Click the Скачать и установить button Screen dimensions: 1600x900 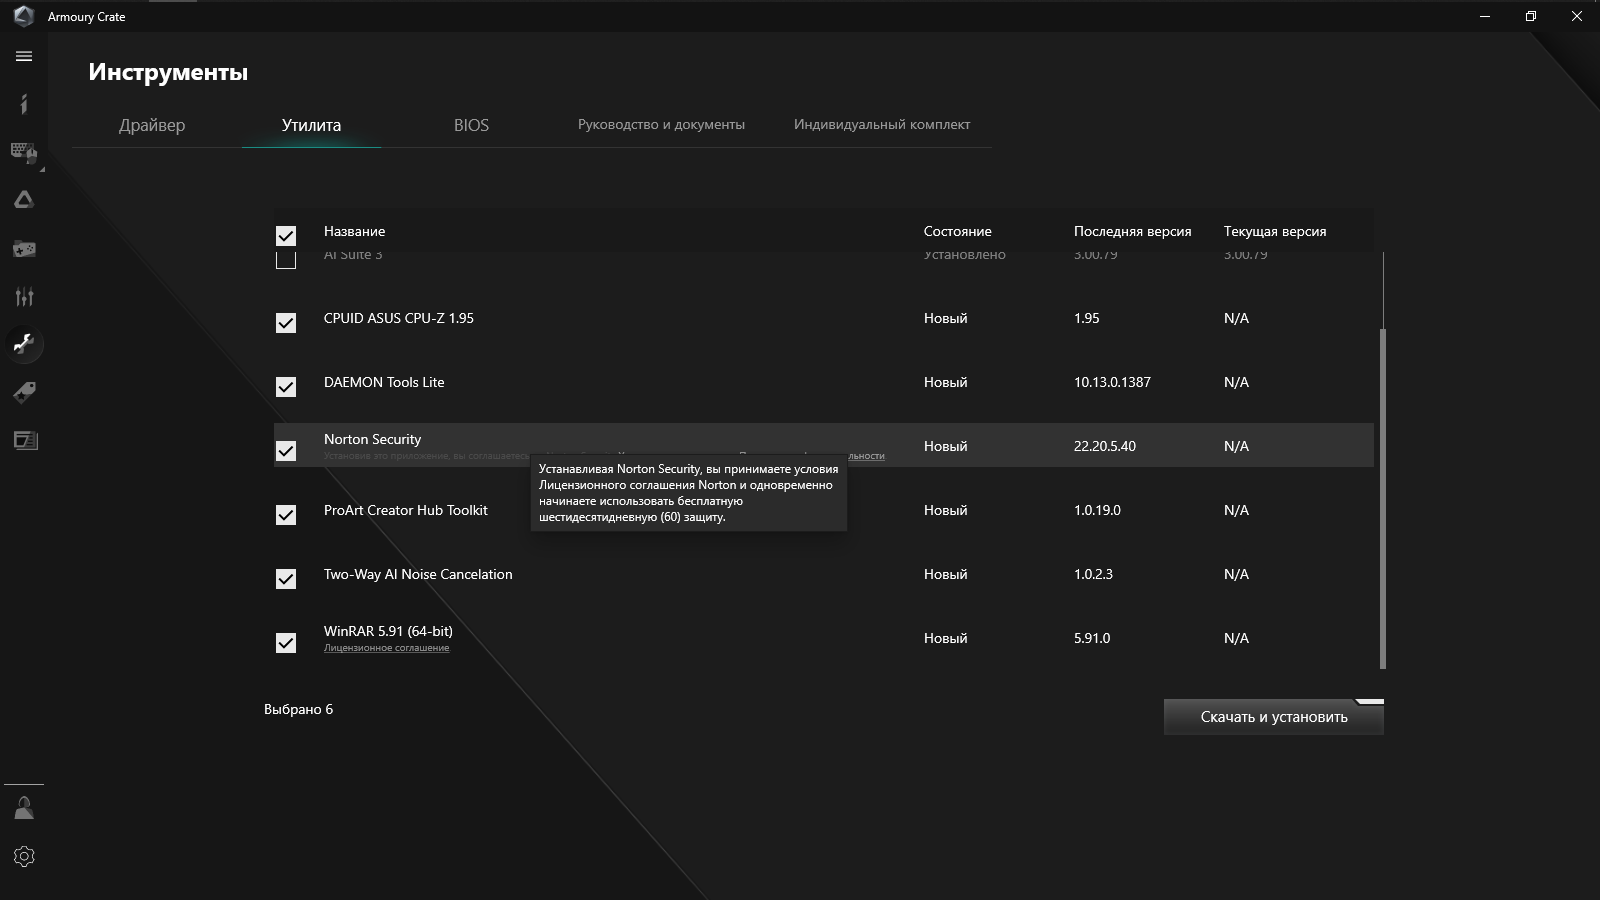1273,717
